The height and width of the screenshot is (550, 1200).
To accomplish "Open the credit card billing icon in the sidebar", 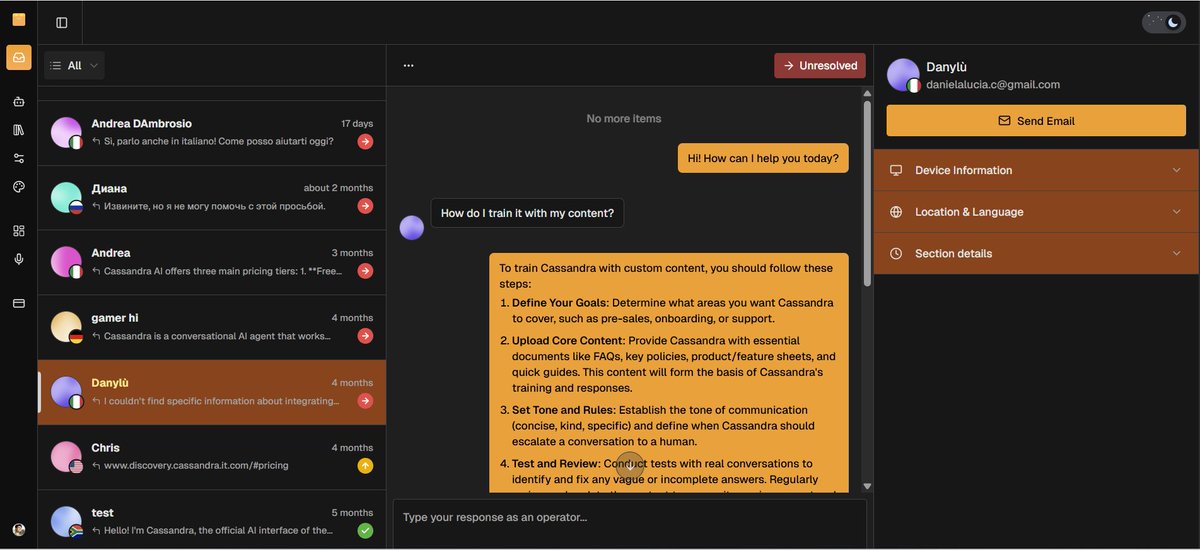I will click(x=19, y=303).
